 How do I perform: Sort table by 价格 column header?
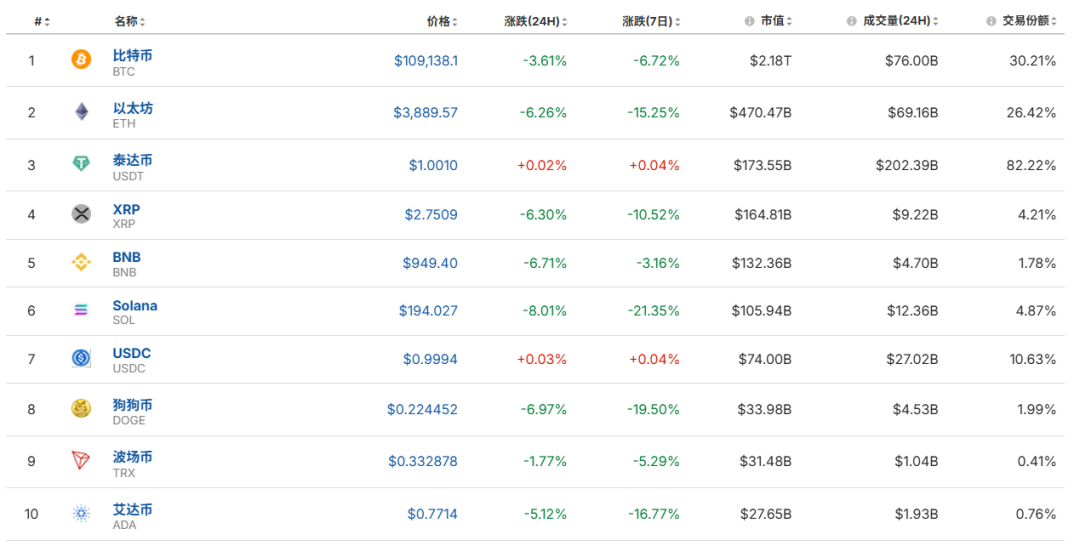pos(441,21)
